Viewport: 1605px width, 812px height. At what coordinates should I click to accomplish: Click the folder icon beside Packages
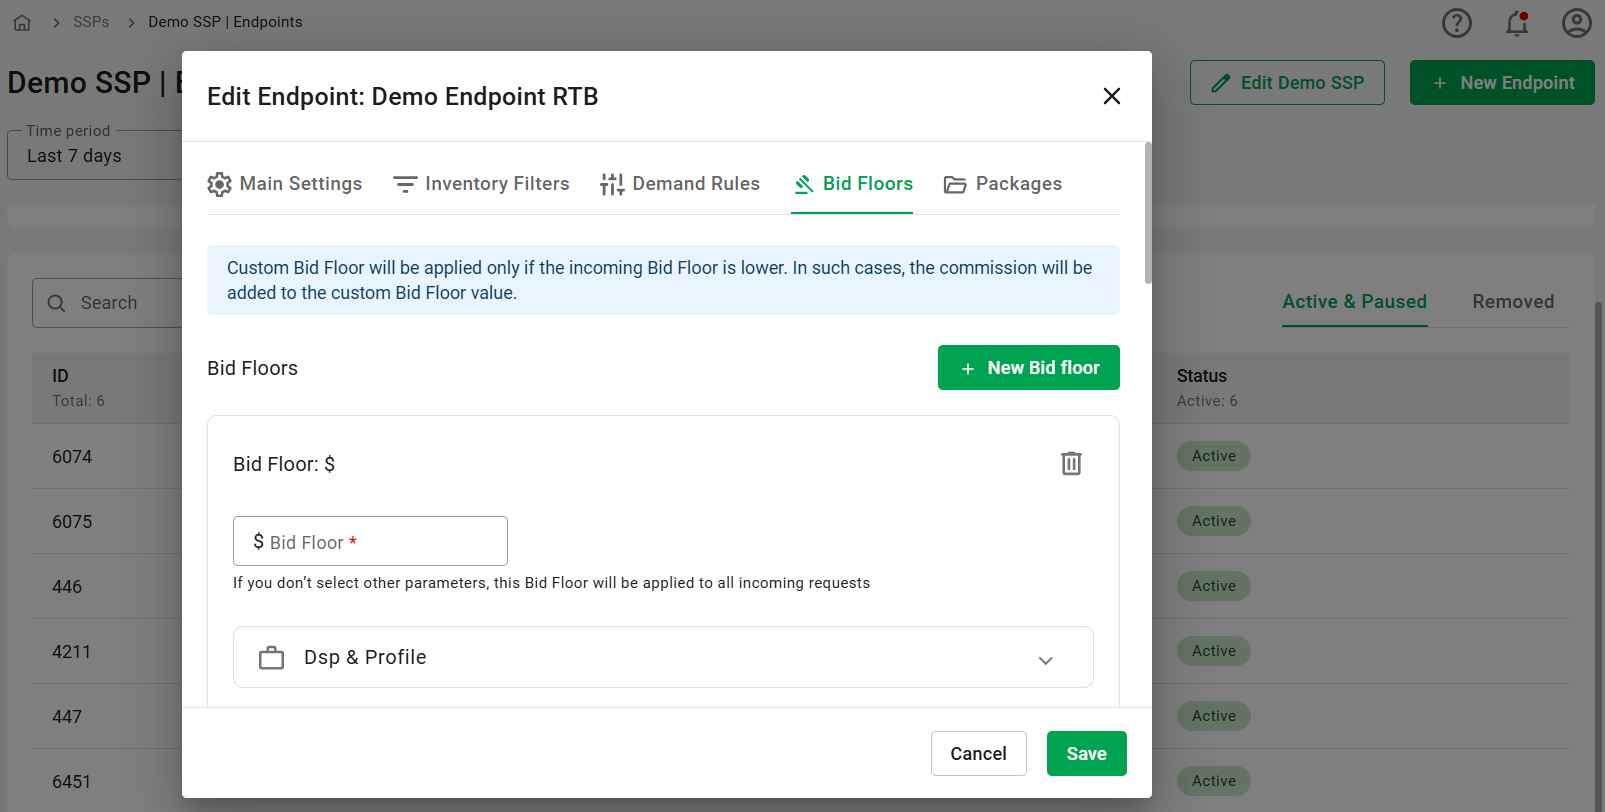click(955, 184)
